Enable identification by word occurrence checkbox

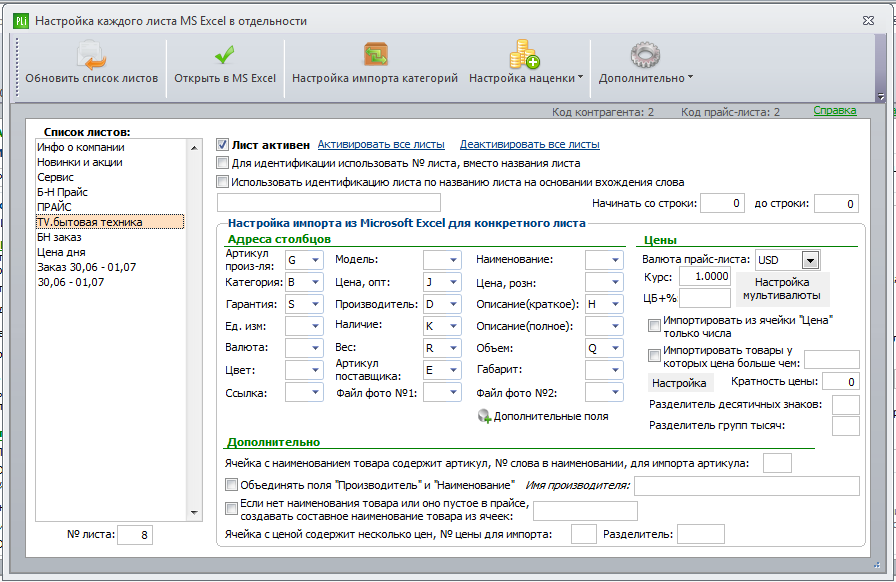click(x=222, y=182)
